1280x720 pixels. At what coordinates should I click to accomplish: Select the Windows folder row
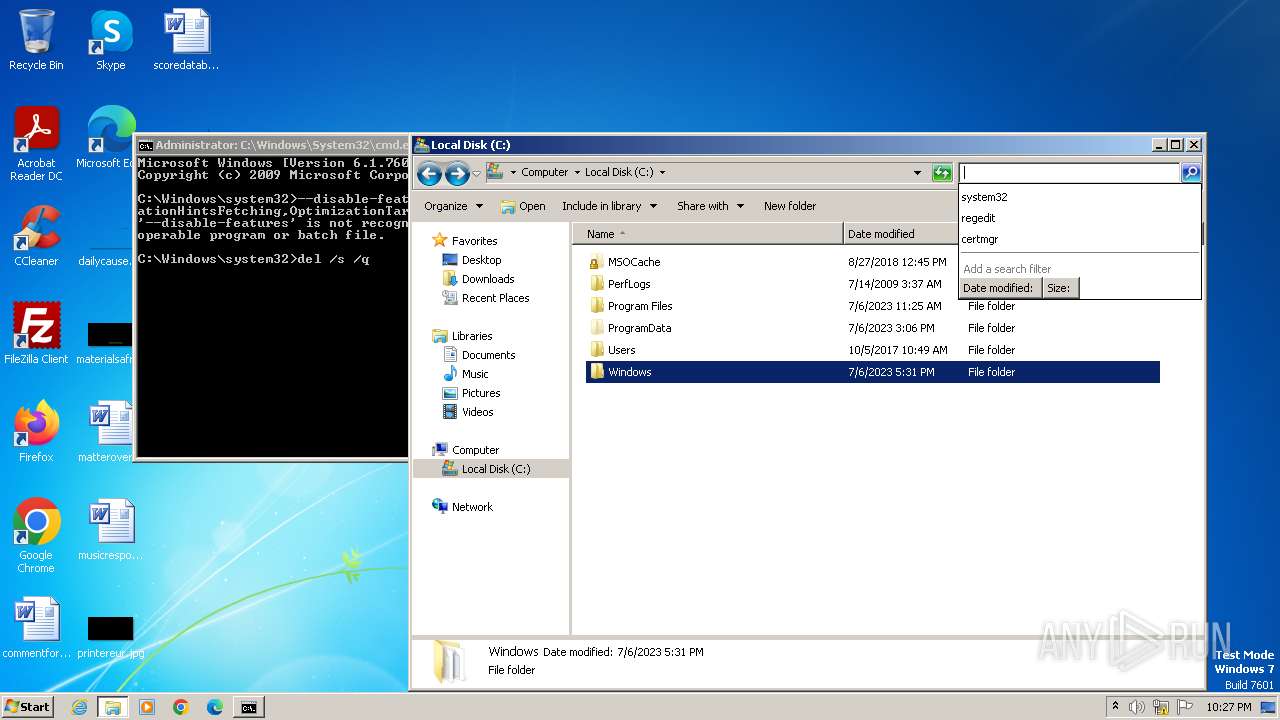[x=872, y=372]
